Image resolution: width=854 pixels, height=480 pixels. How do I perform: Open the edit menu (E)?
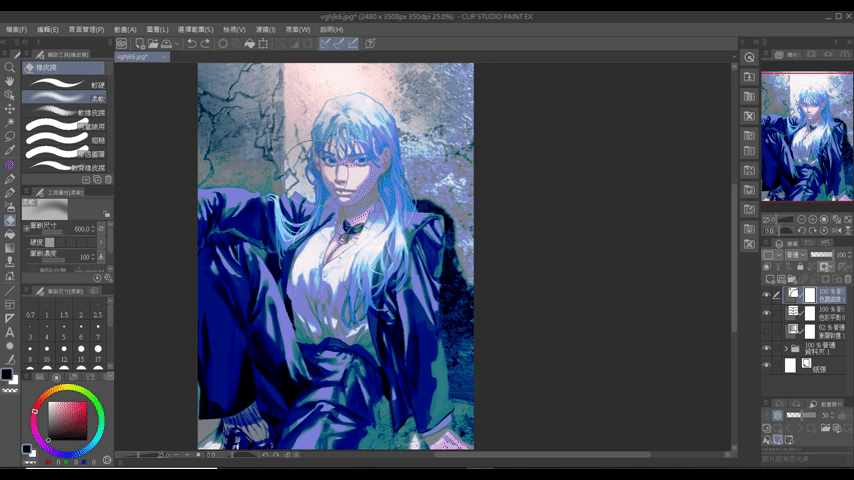pyautogui.click(x=47, y=29)
